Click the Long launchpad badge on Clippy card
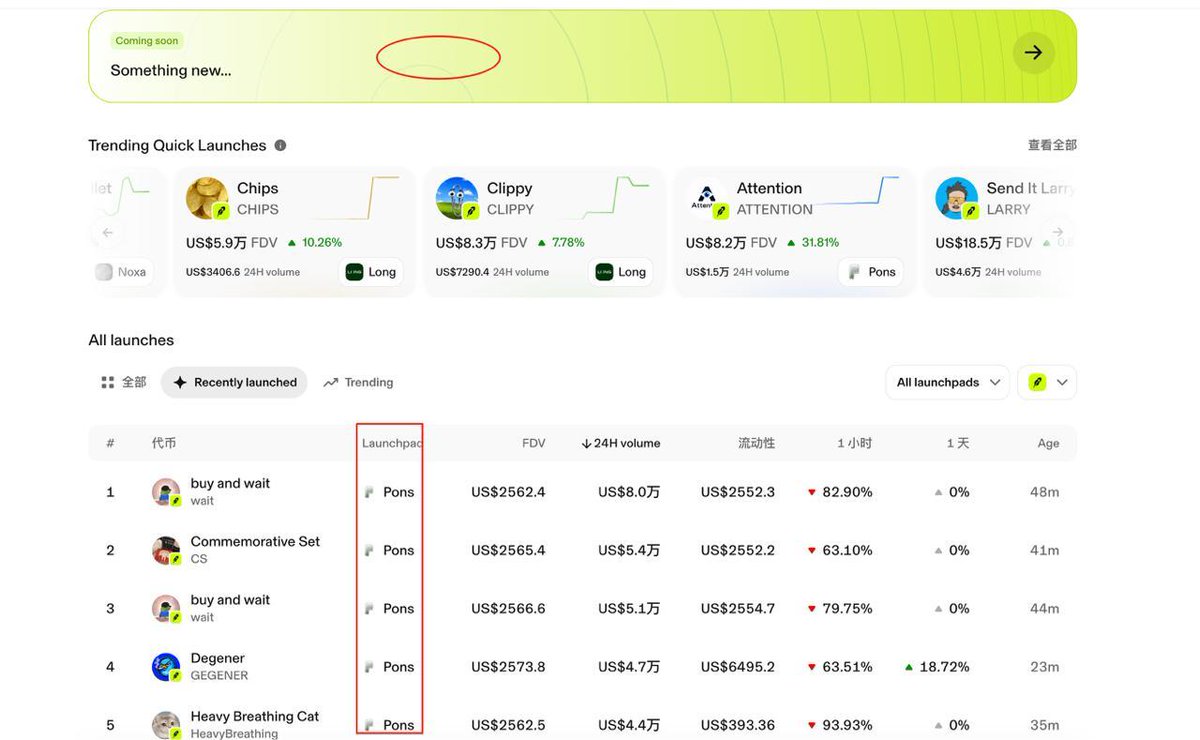The width and height of the screenshot is (1200, 740). 621,272
